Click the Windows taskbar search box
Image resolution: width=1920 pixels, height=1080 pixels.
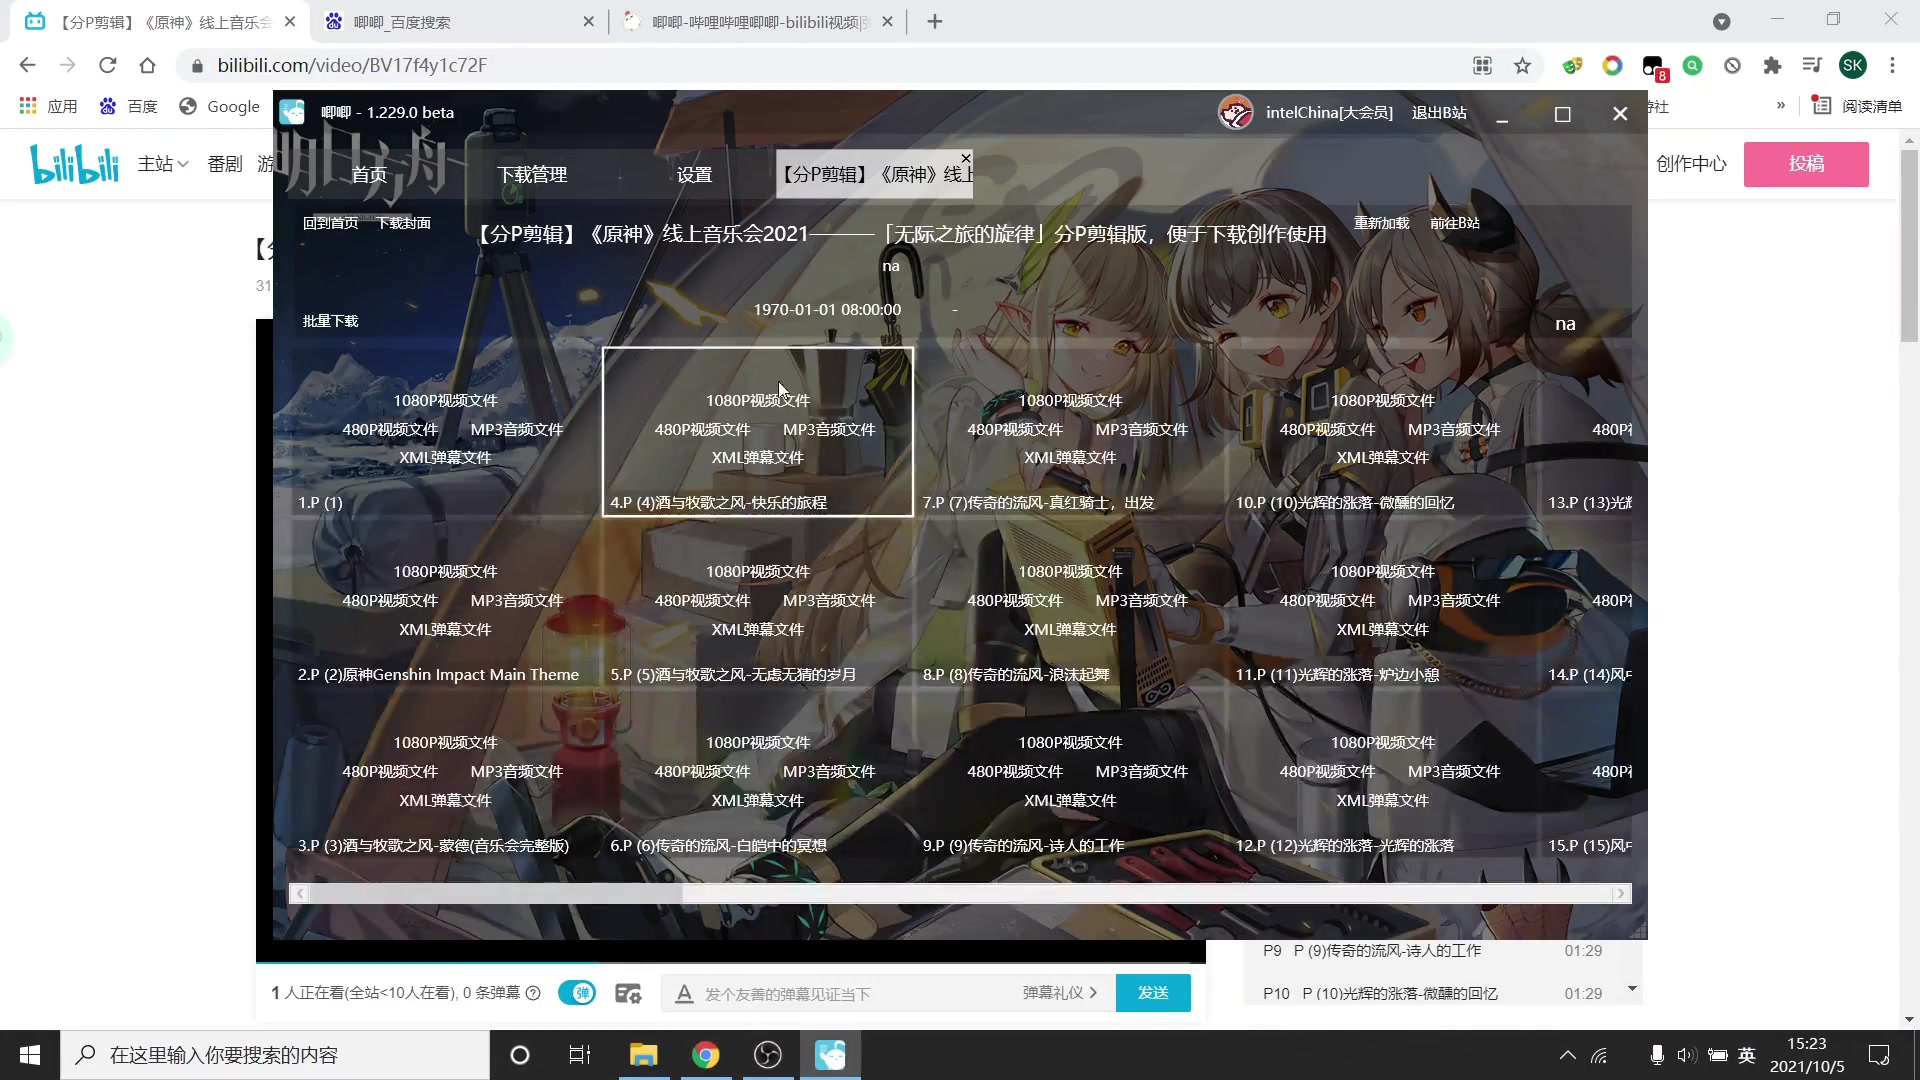275,1055
